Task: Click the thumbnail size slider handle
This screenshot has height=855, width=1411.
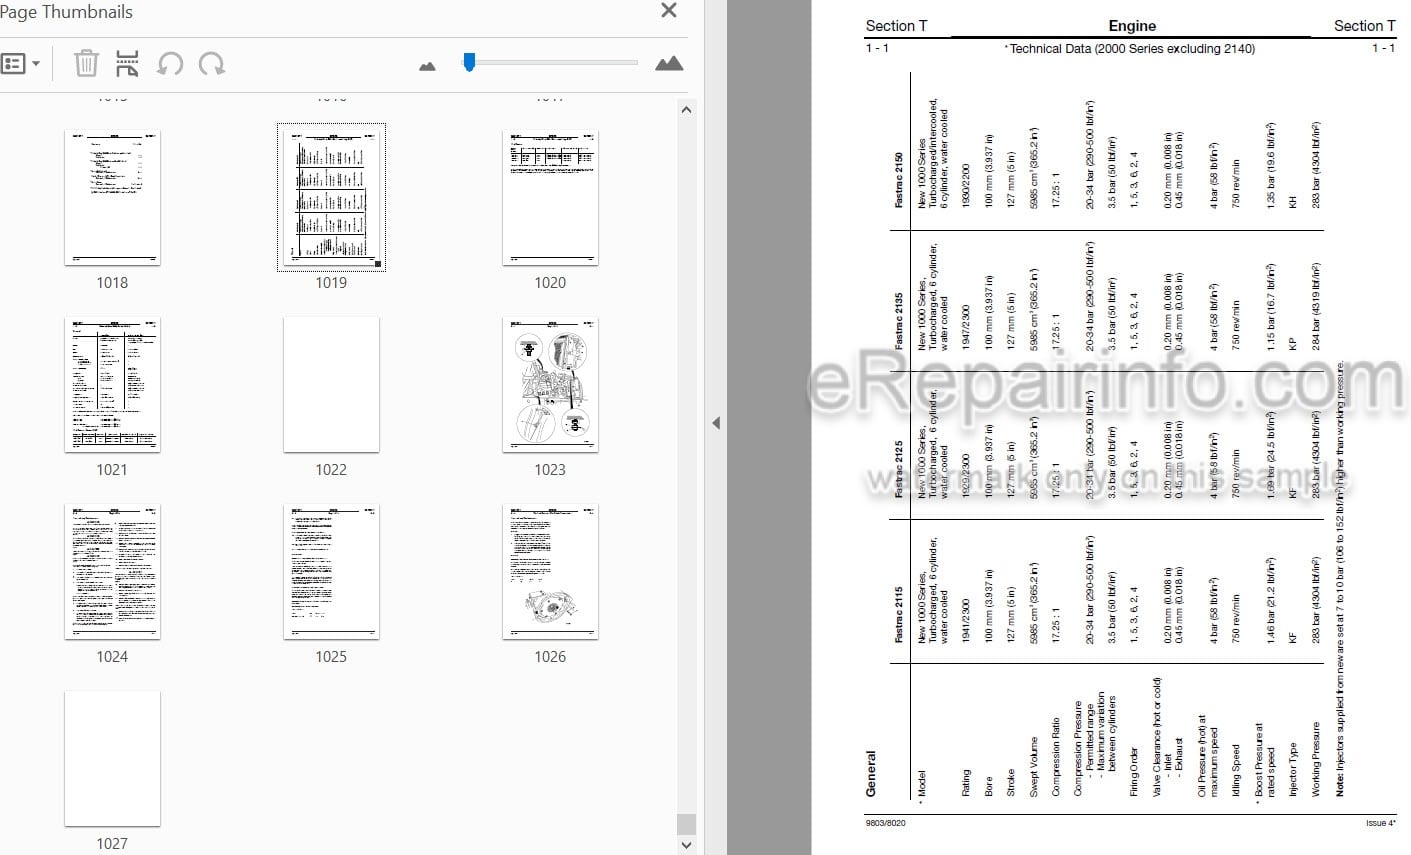Action: [468, 63]
